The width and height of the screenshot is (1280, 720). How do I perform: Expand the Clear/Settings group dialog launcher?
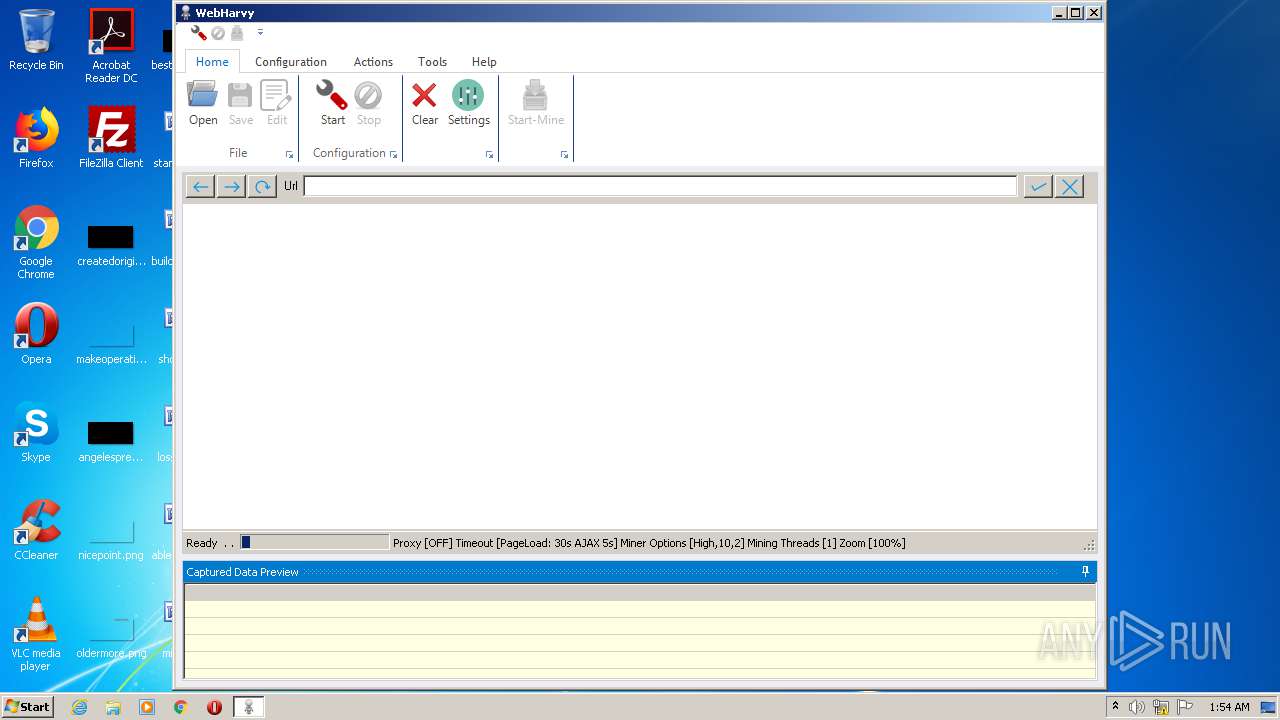[x=489, y=155]
